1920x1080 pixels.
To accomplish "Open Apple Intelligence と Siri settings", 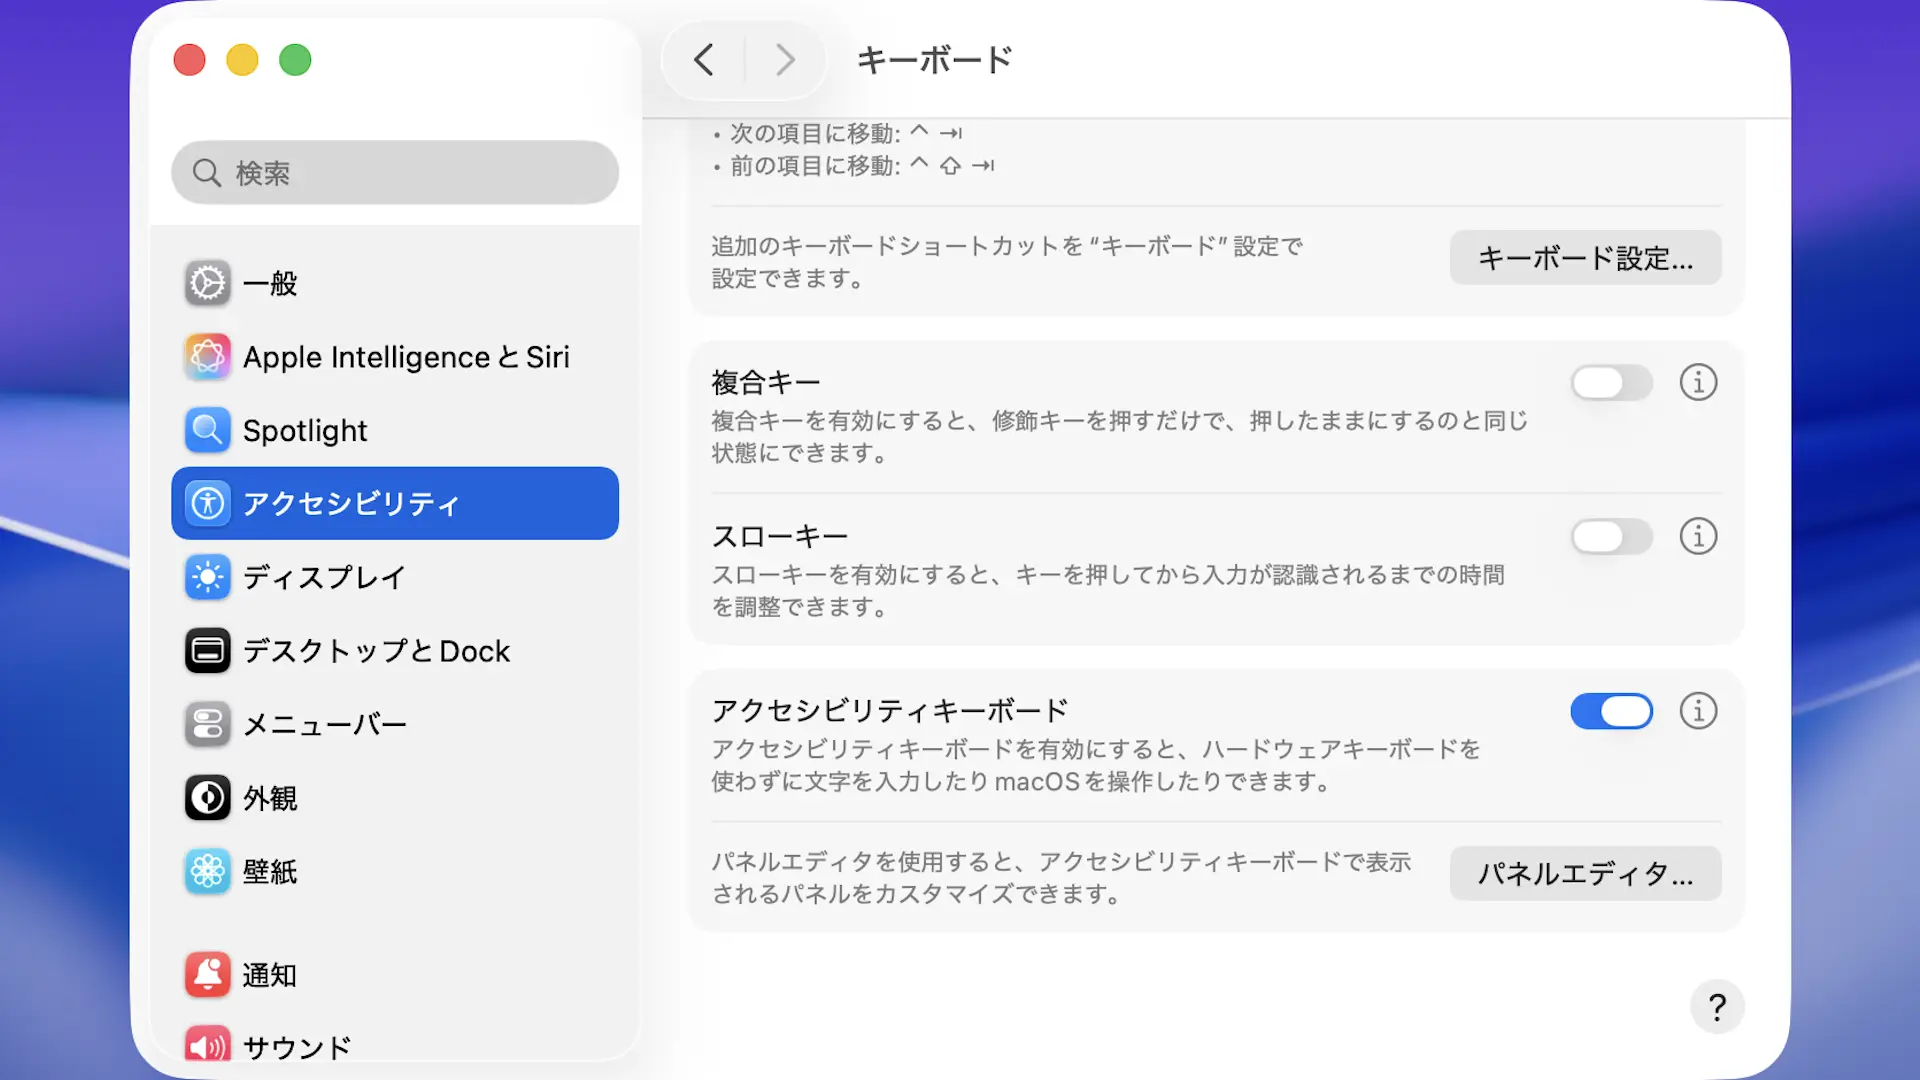I will click(x=405, y=357).
